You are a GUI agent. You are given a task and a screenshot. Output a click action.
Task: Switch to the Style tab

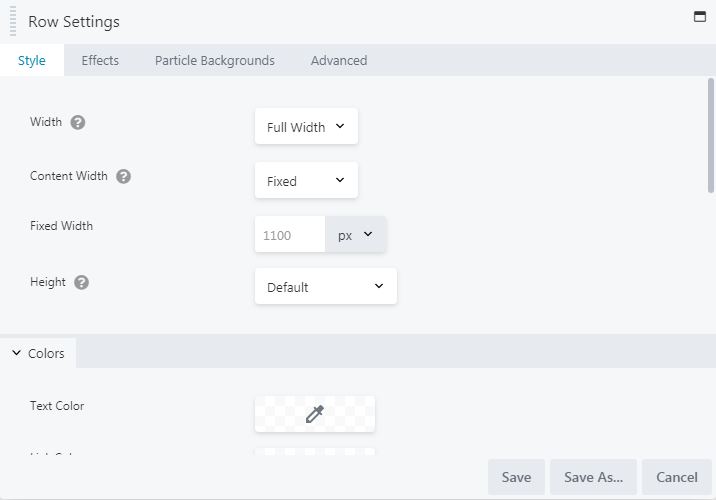pyautogui.click(x=32, y=61)
